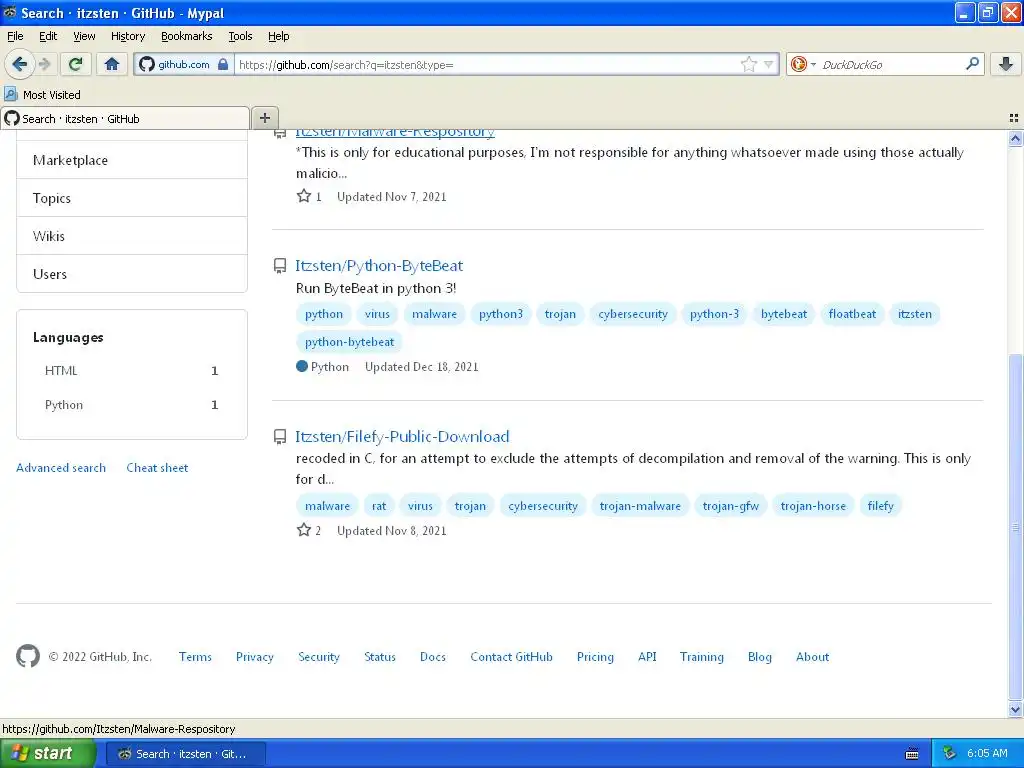Open the Itzsten/Malware-Respository repository link
Screen dimensions: 1024x768
[x=395, y=133]
